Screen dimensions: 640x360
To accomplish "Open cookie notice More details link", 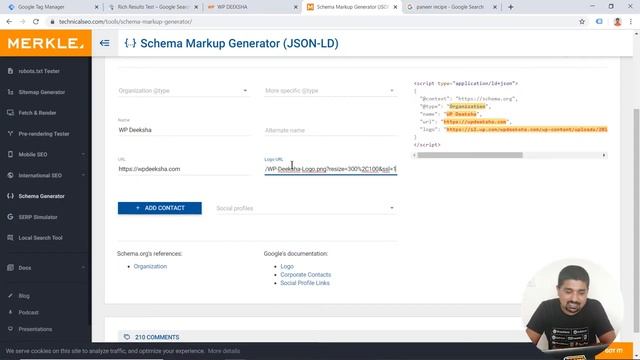I will point(224,351).
